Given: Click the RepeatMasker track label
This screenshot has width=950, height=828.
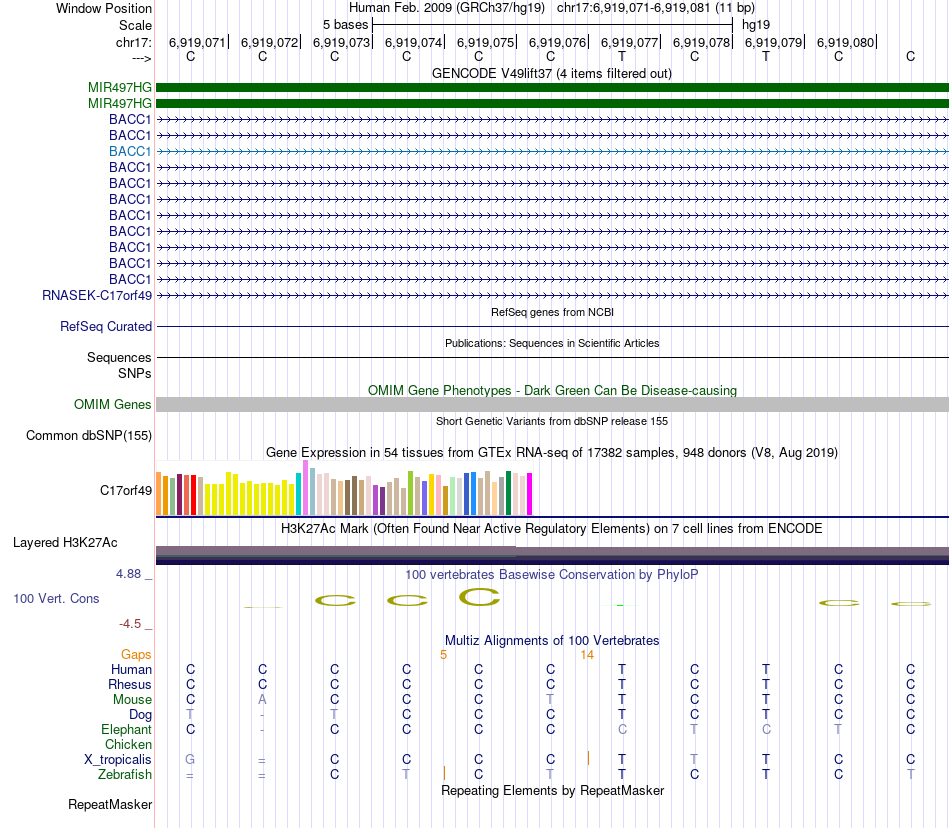Looking at the screenshot, I should [110, 804].
